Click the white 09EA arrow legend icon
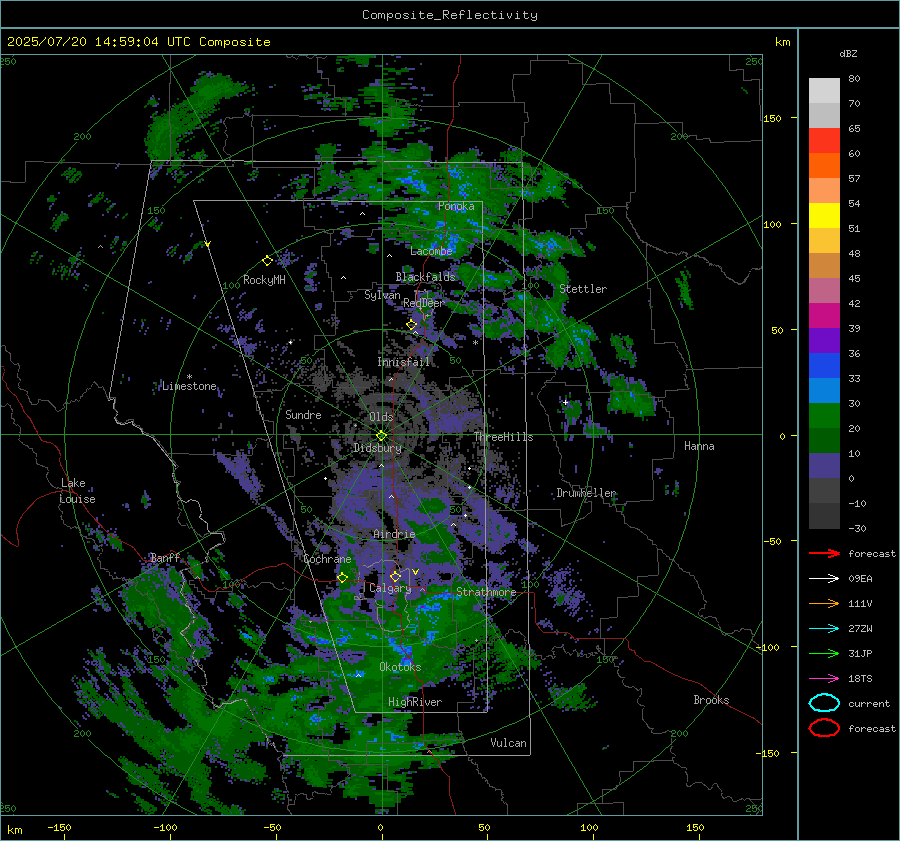Image resolution: width=900 pixels, height=841 pixels. tap(824, 579)
